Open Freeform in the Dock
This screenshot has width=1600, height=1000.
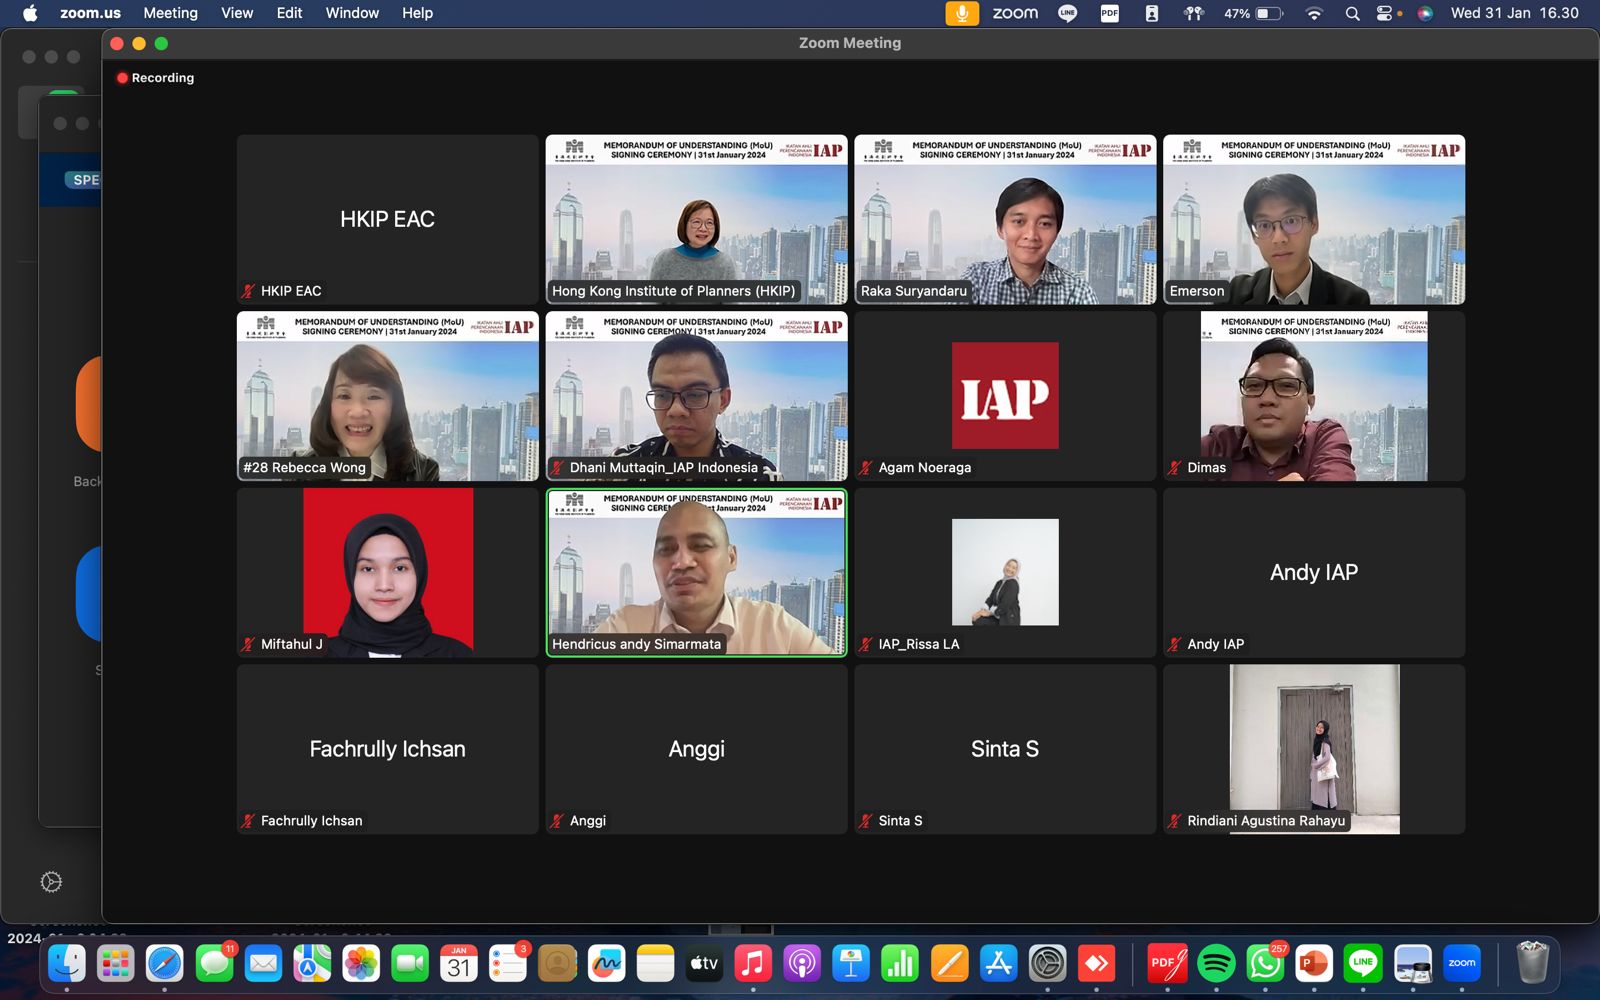pos(606,964)
